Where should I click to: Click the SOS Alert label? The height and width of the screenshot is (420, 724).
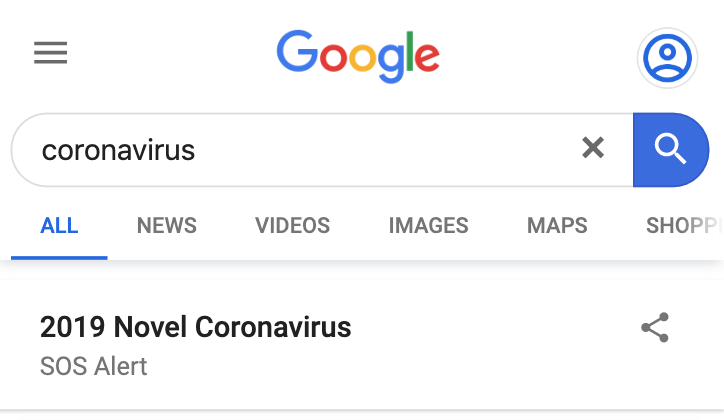click(93, 366)
